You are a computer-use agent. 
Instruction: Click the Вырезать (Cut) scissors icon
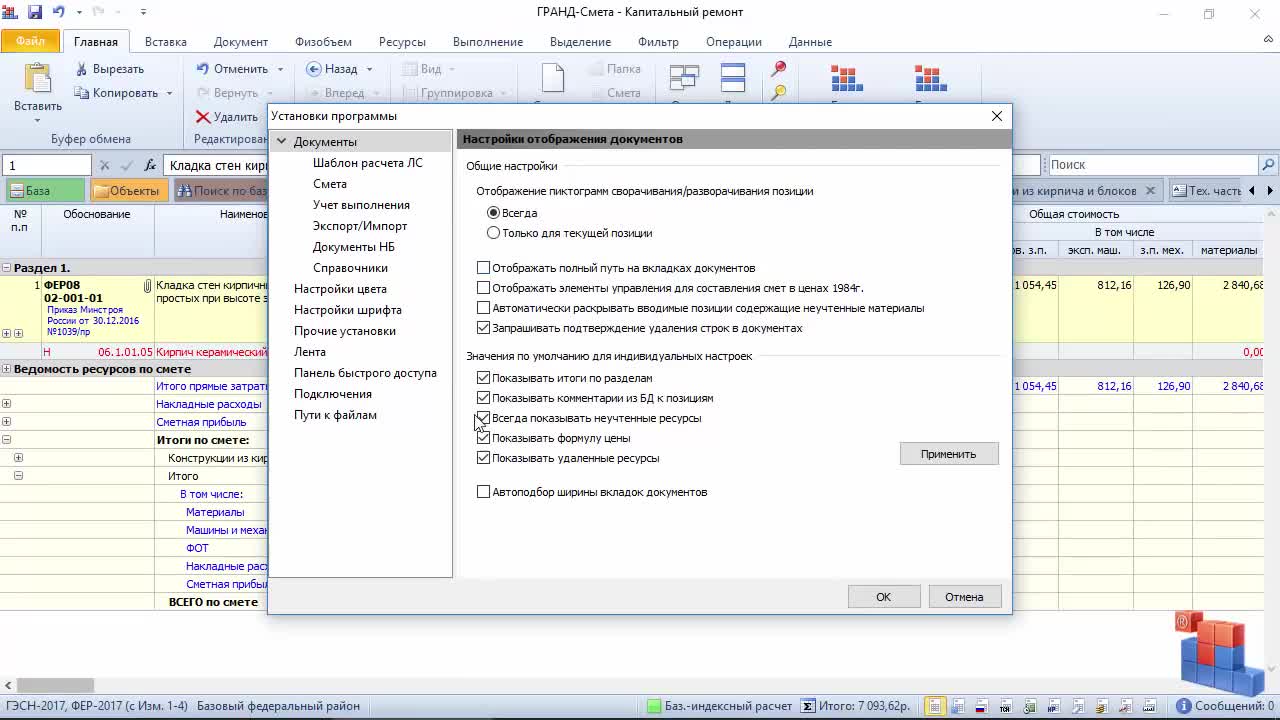pos(82,69)
